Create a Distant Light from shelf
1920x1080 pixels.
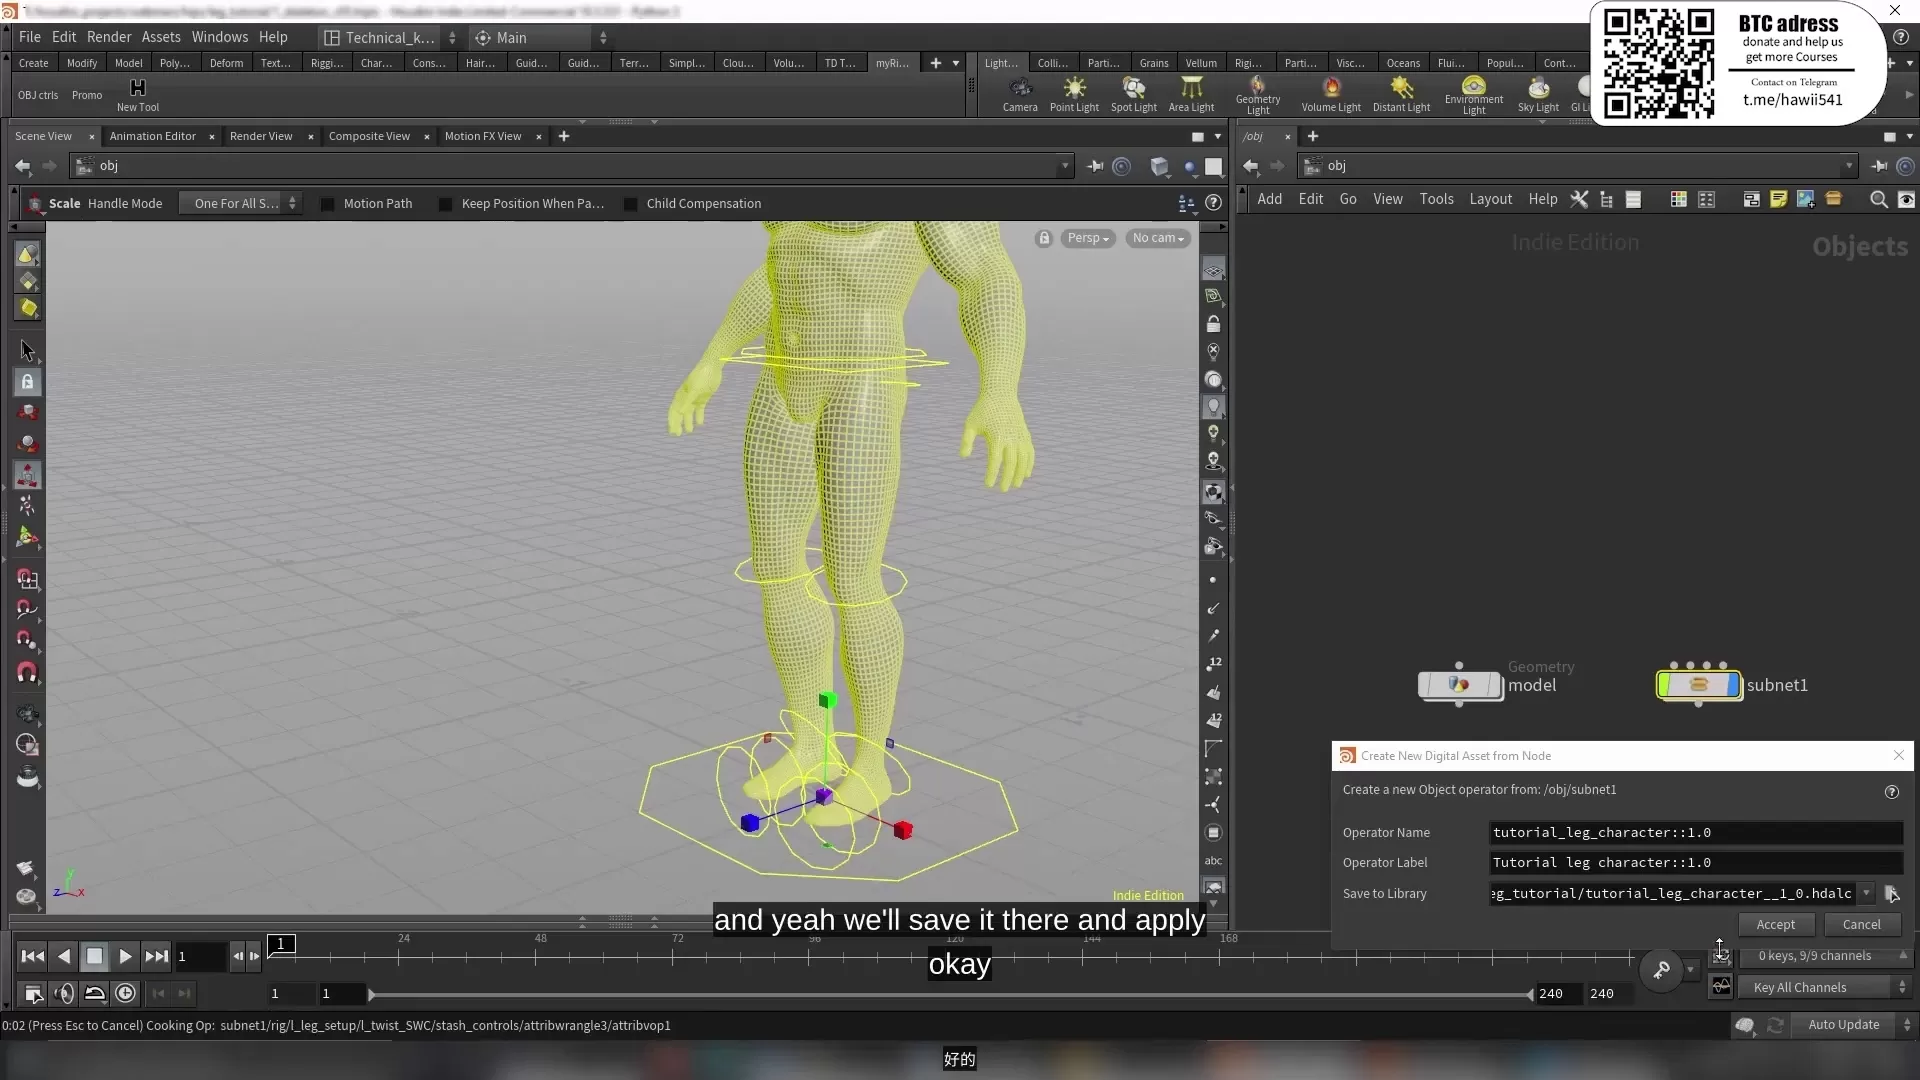(1401, 94)
